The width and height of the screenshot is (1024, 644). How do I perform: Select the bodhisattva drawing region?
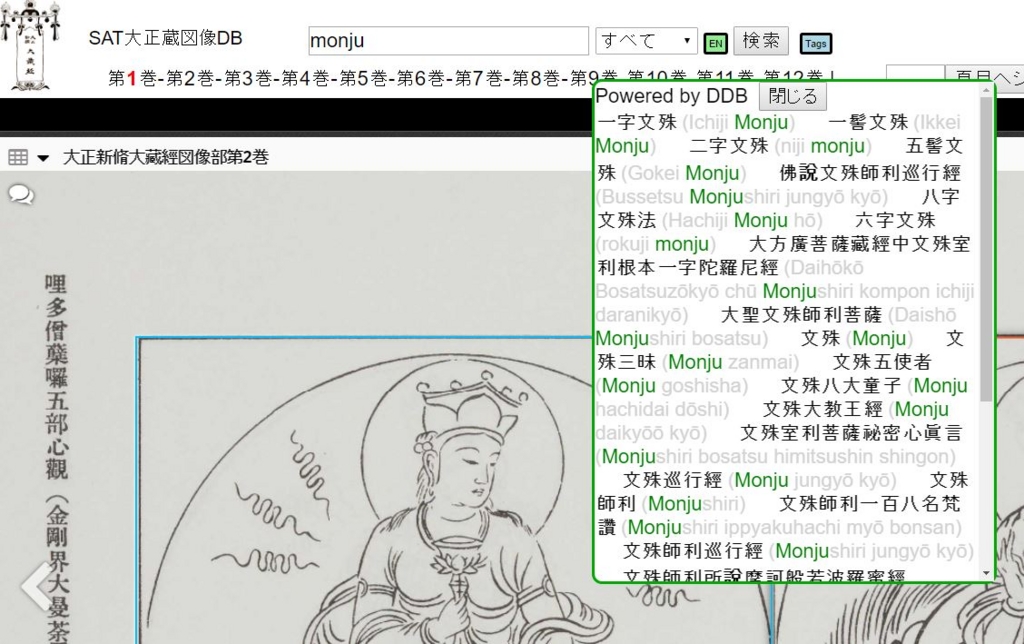point(455,490)
